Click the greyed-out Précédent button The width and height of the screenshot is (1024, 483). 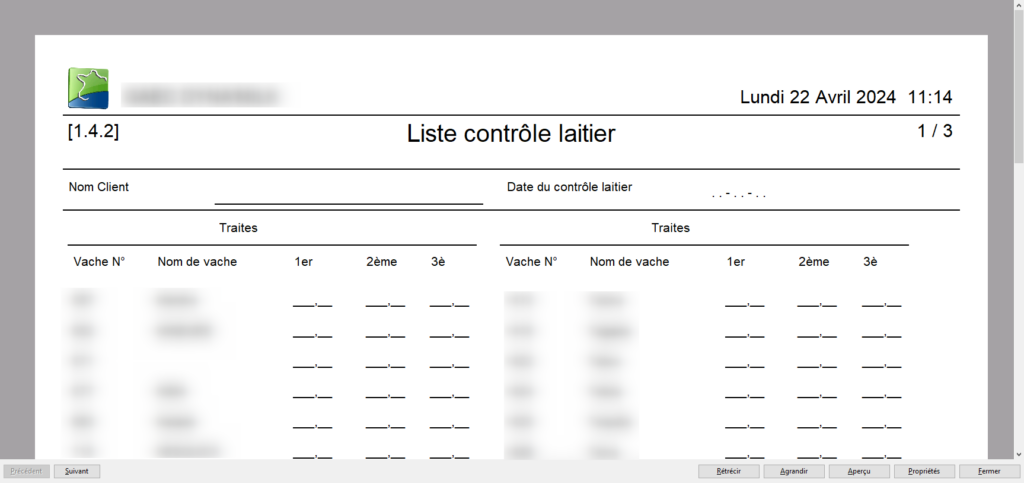pos(26,471)
